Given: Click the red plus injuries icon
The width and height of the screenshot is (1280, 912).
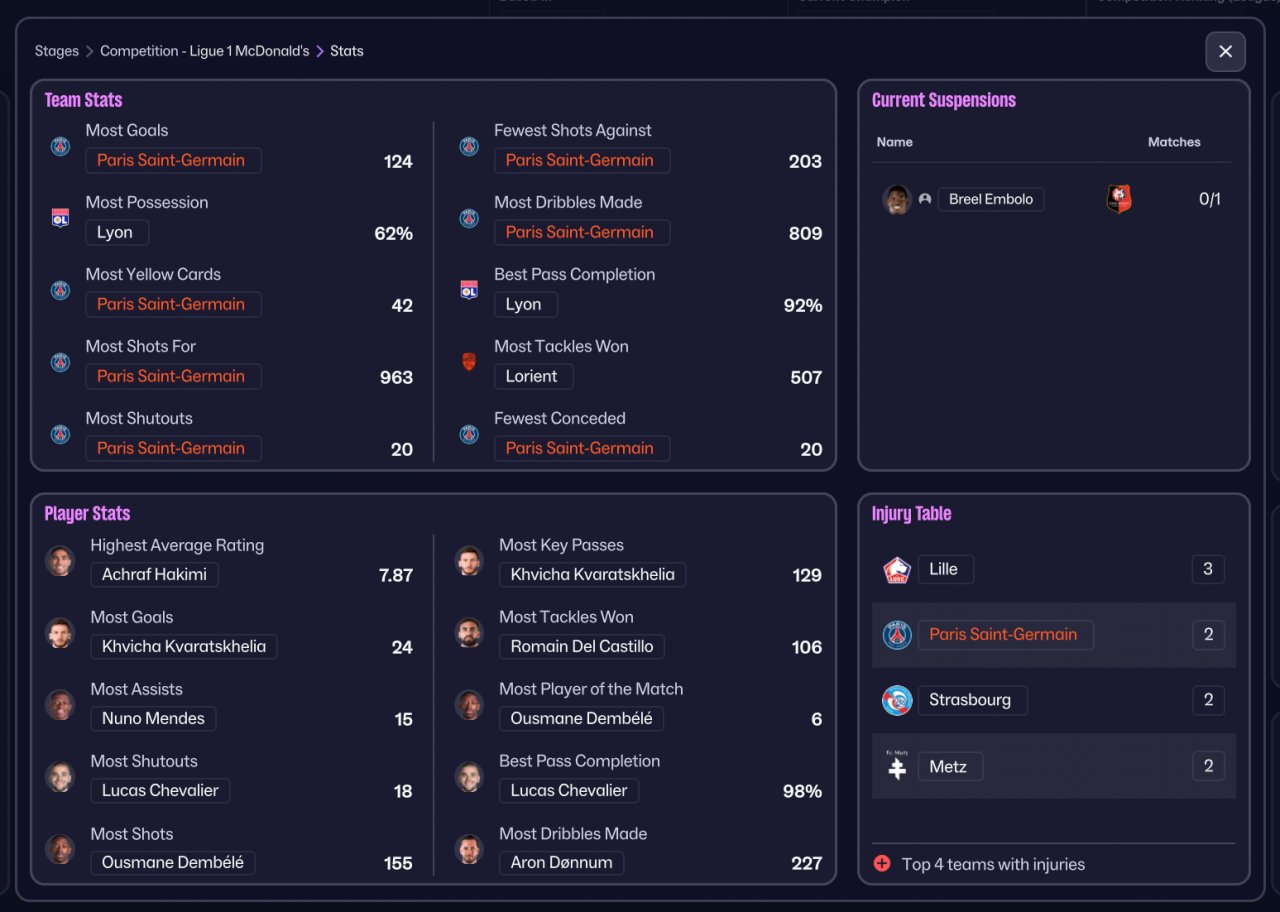Looking at the screenshot, I should (x=882, y=864).
